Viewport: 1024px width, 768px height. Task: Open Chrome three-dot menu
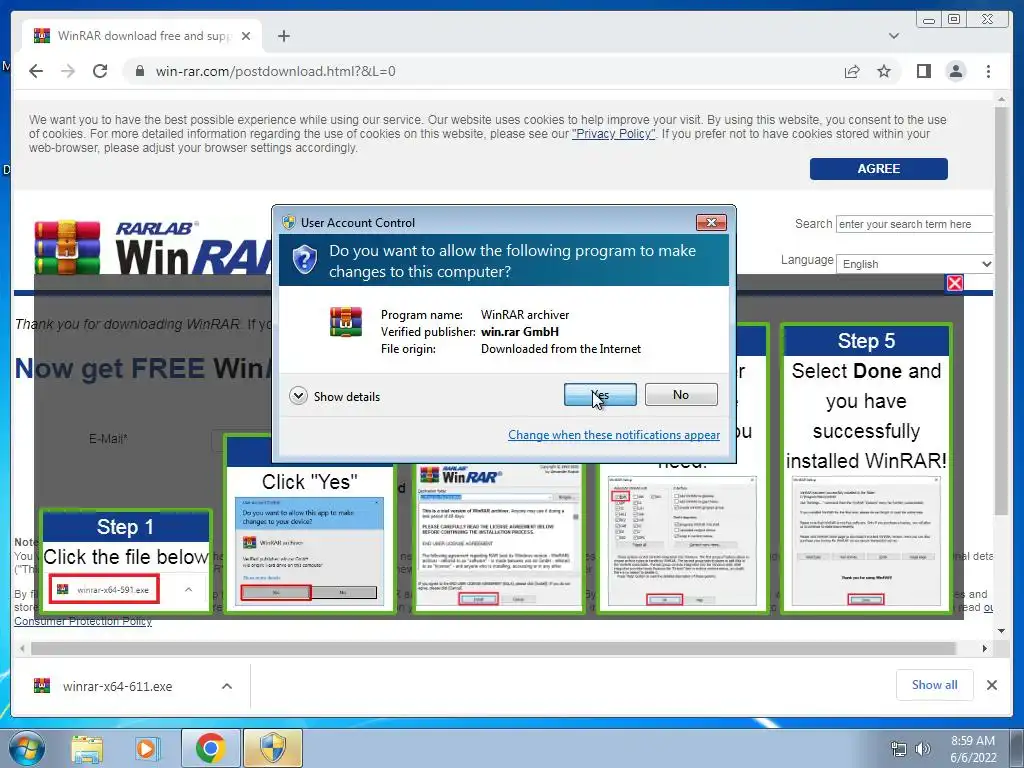click(988, 71)
